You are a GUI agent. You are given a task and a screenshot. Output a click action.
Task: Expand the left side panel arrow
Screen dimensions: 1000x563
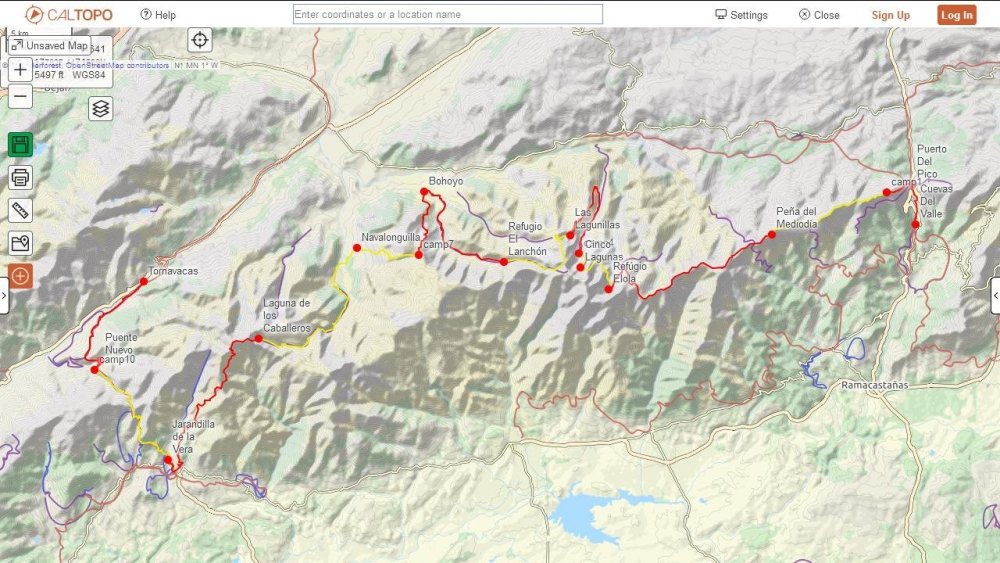(4, 295)
